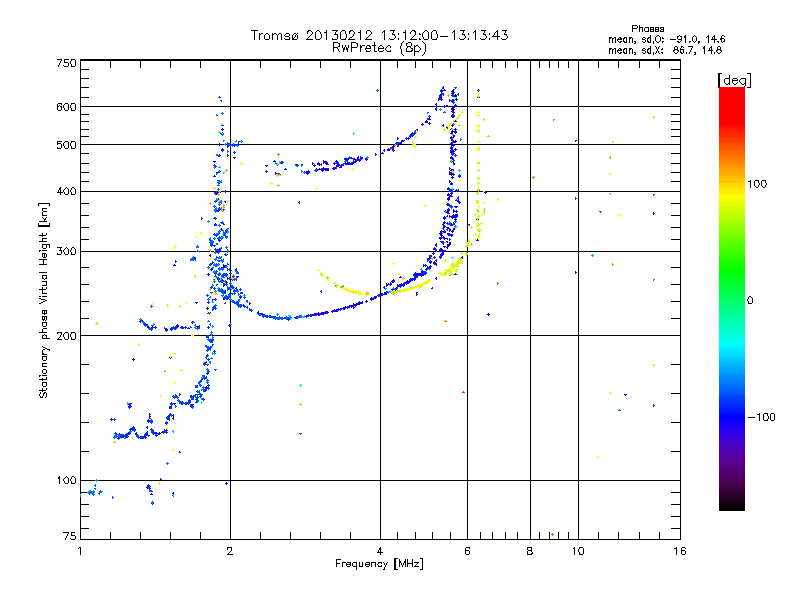Screen dimensions: 800x600
Task: Click the "mean, sd,X: 86.7, 14.8" line
Action: (x=665, y=50)
